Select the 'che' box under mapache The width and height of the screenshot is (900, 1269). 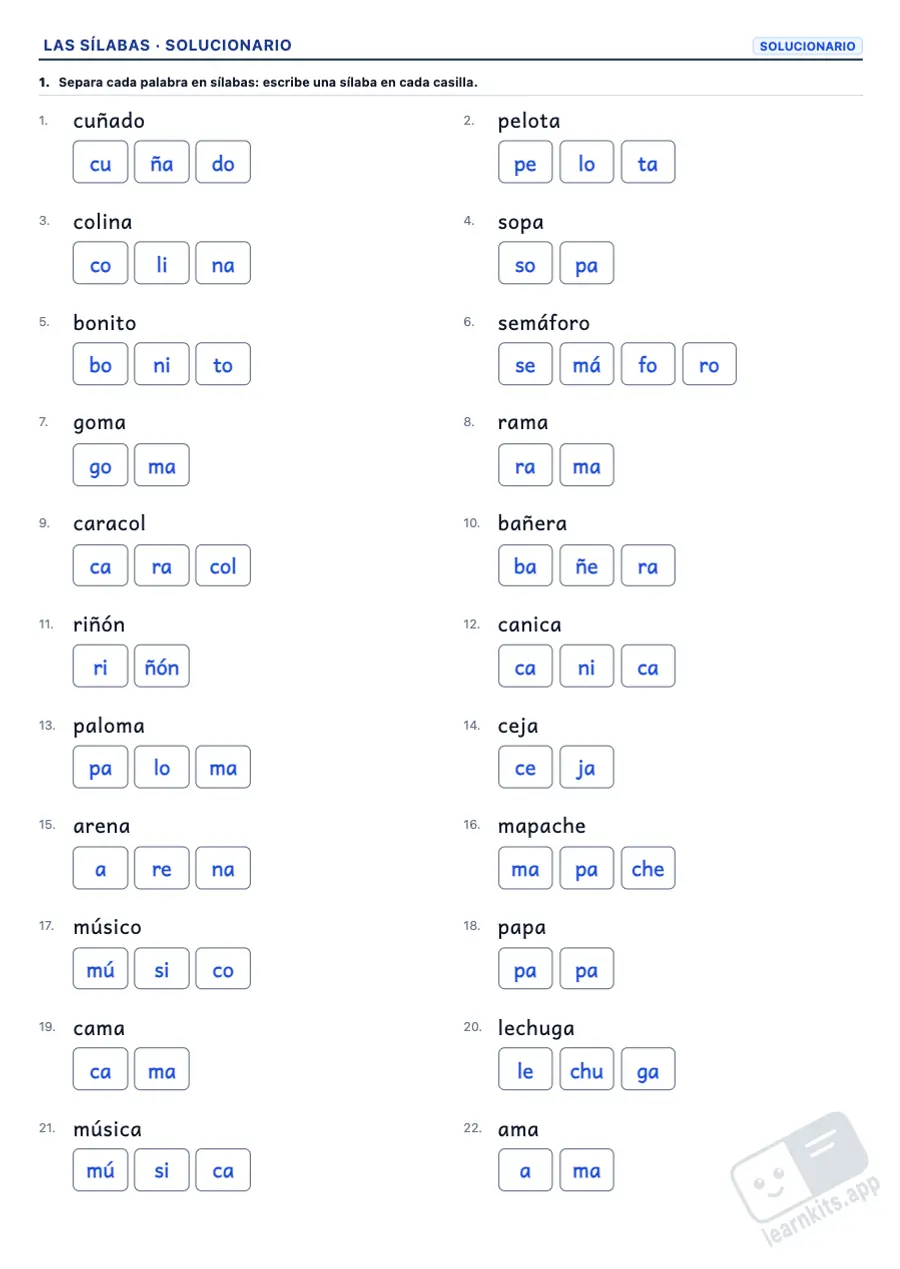pyautogui.click(x=648, y=868)
